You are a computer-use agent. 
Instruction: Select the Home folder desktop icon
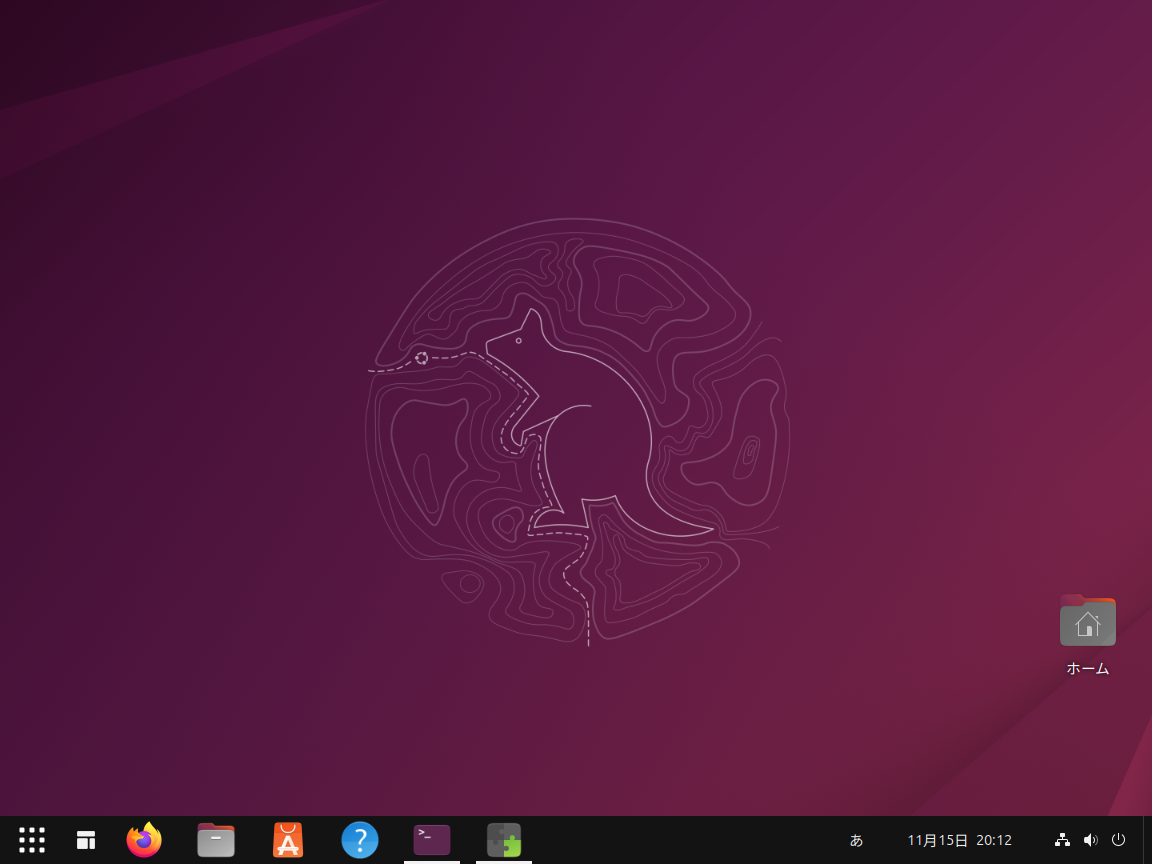coord(1088,622)
